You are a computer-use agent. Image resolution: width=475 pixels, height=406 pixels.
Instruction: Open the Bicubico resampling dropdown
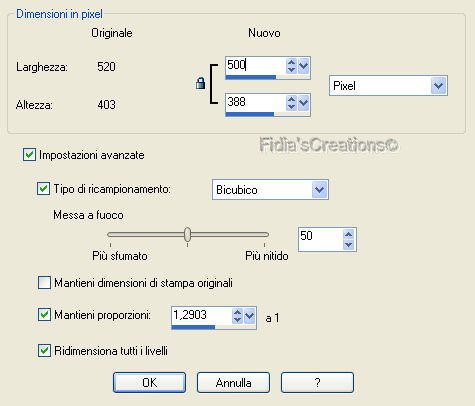click(x=319, y=190)
